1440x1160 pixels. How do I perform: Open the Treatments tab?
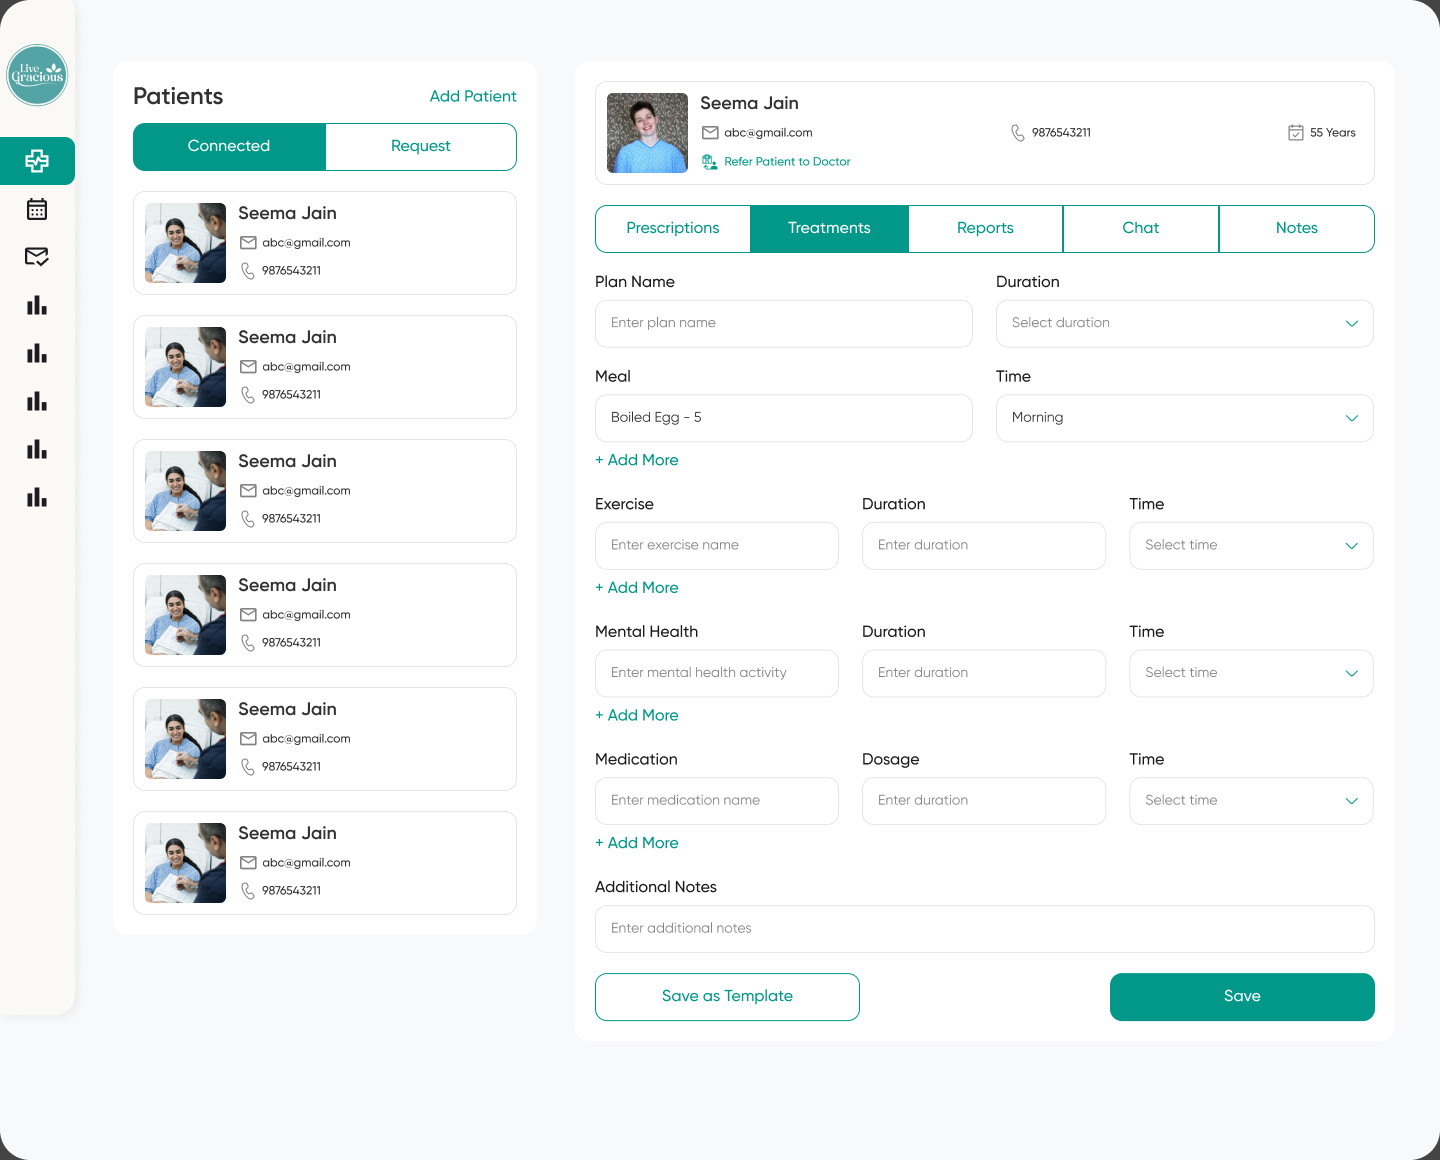829,228
